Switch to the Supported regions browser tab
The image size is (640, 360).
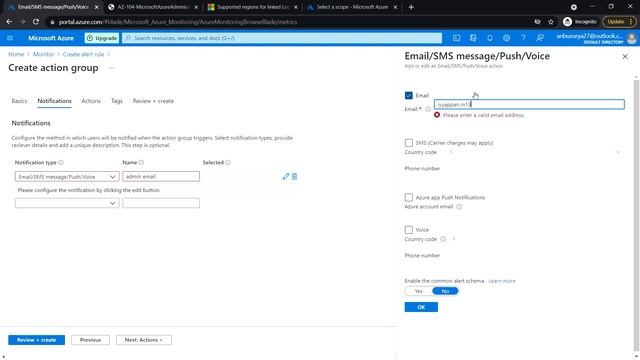click(253, 7)
